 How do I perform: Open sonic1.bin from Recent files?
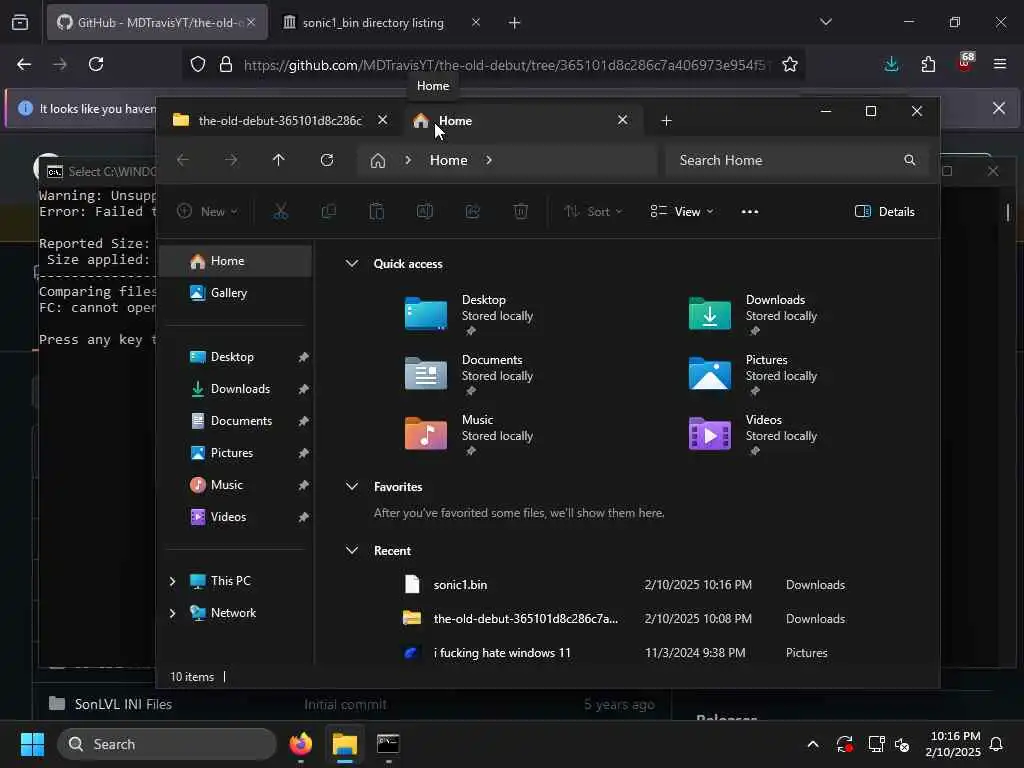pos(624,584)
